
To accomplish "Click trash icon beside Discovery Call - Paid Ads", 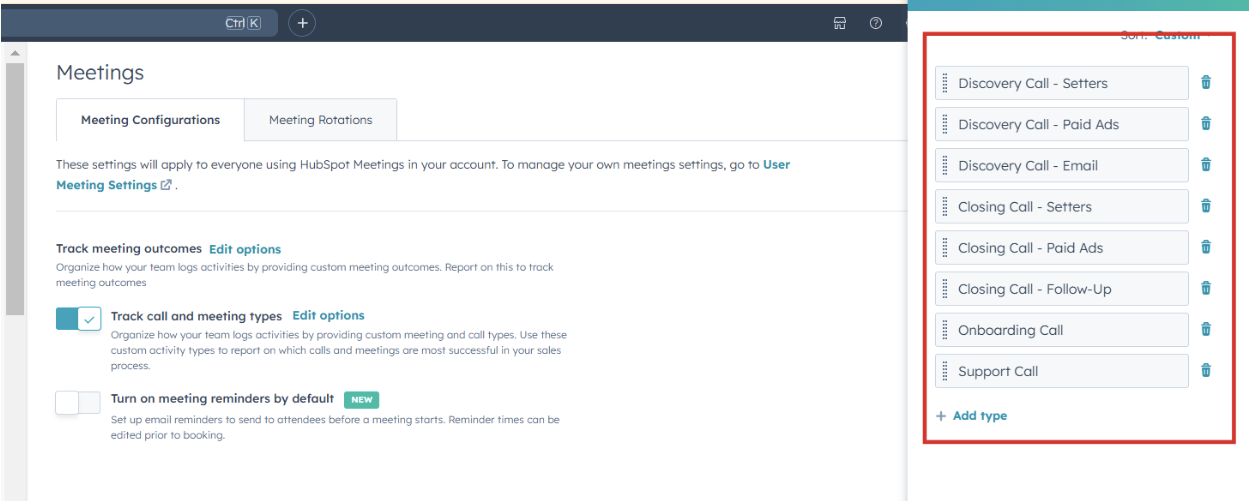I will [1205, 124].
